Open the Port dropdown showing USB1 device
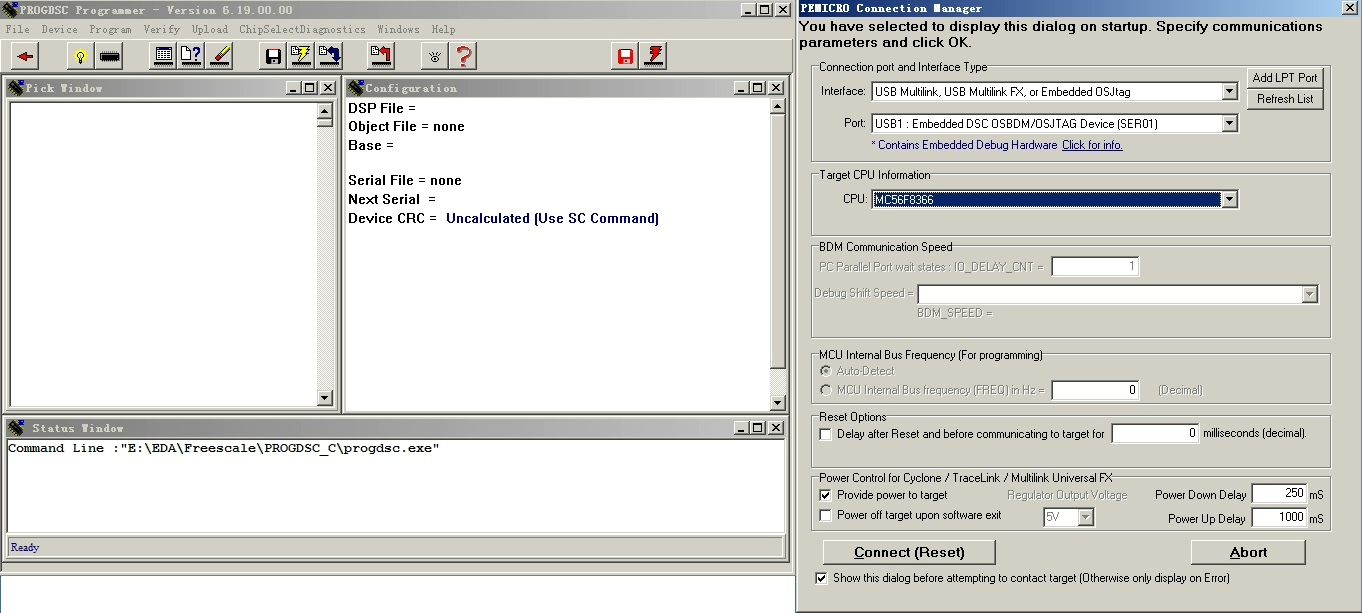Screen dimensions: 1362x613 pos(1230,124)
